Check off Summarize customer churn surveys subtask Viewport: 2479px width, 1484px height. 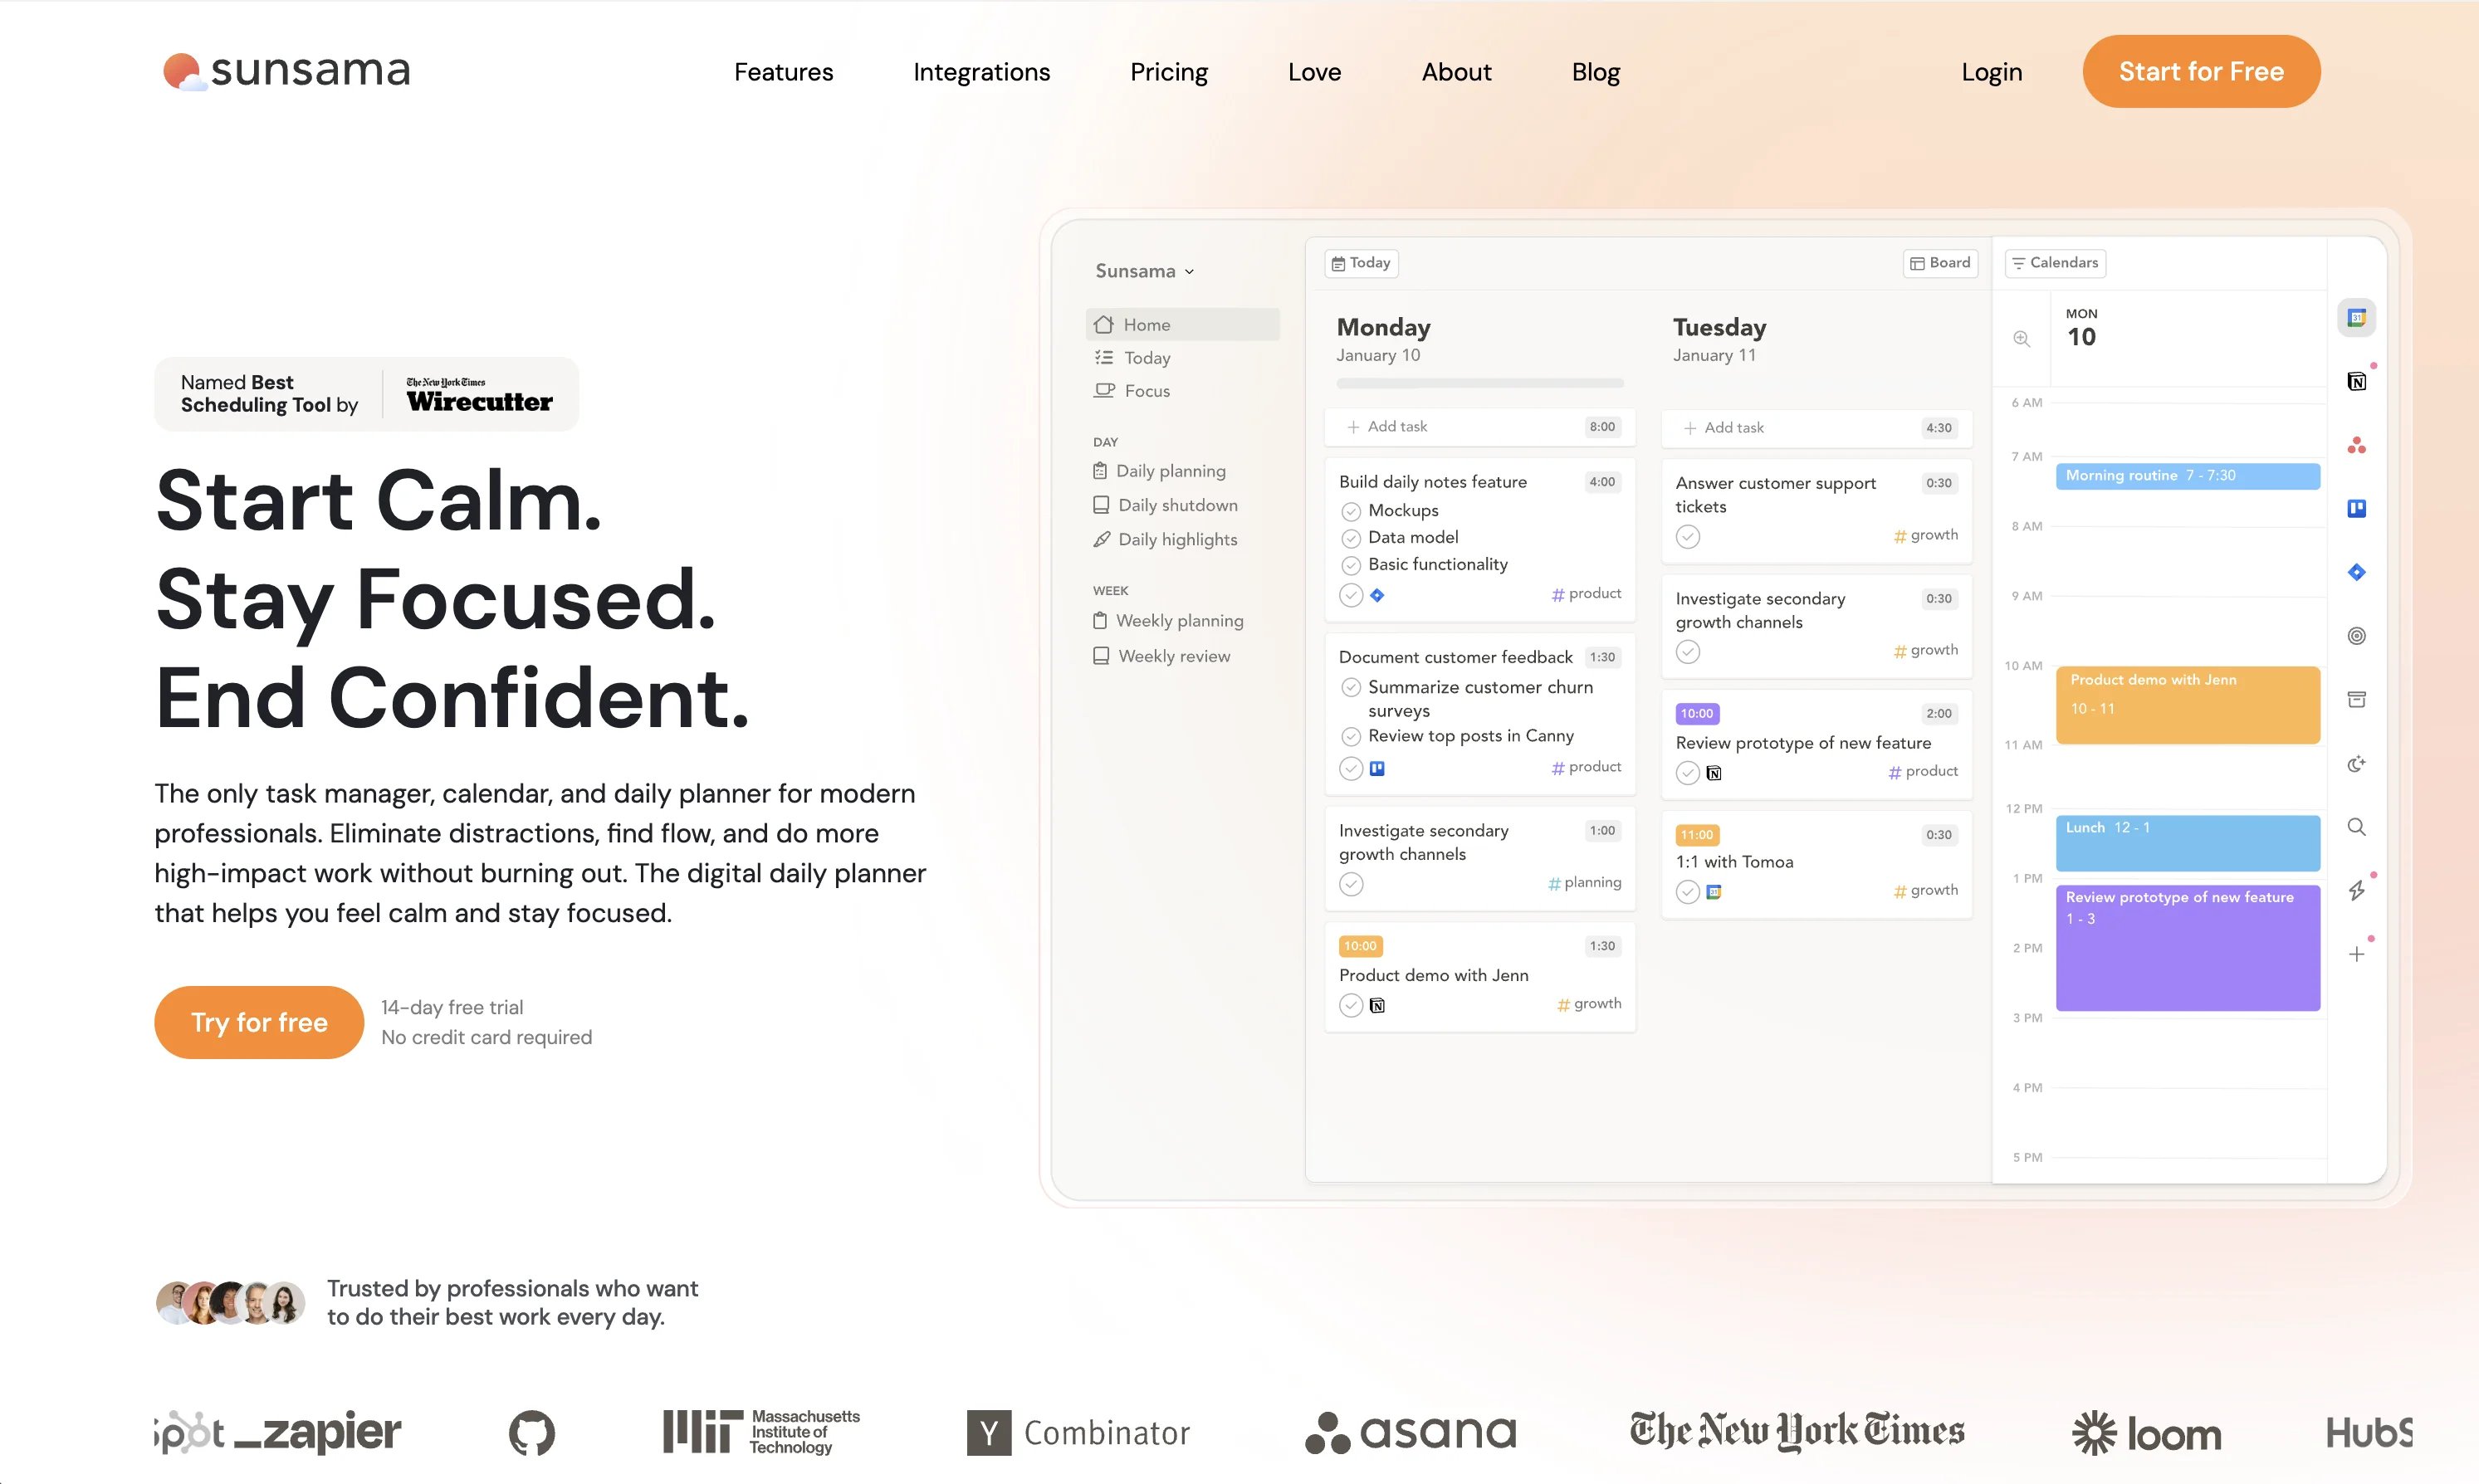1351,687
